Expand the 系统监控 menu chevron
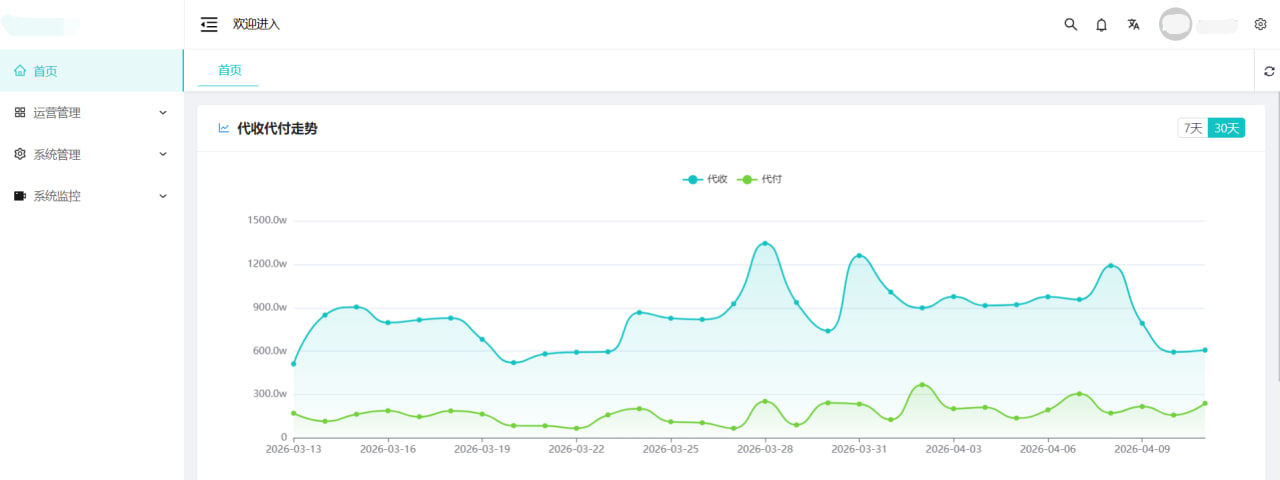 click(163, 196)
